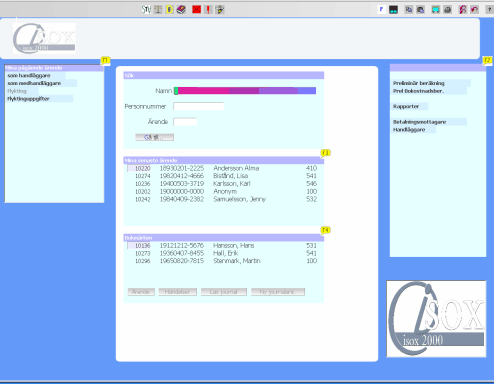494x384 pixels.
Task: Open 'som medhandläggare' ongoing cases
Action: (x=34, y=83)
